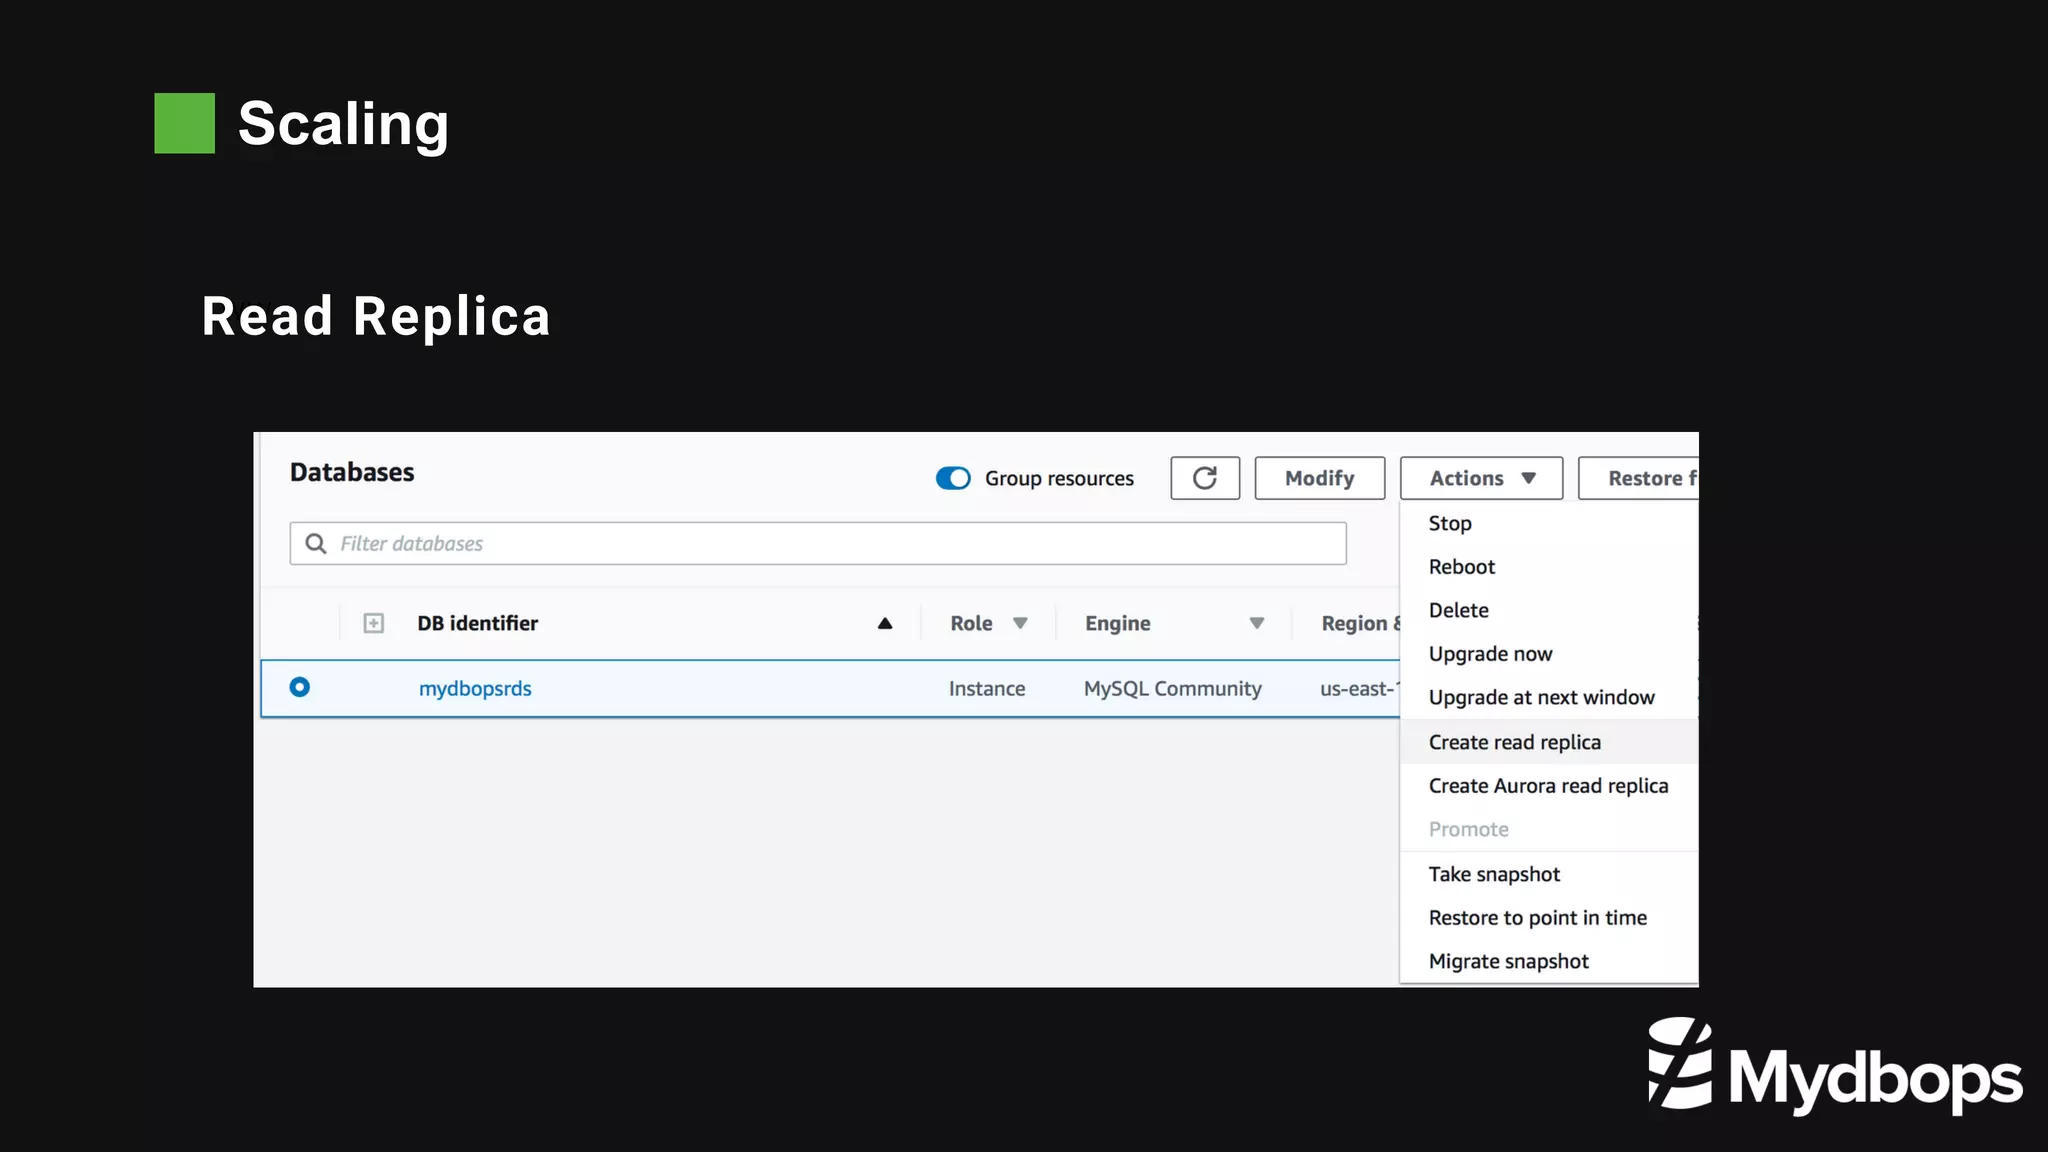The height and width of the screenshot is (1152, 2048).
Task: Choose Create Aurora read replica
Action: [1548, 786]
